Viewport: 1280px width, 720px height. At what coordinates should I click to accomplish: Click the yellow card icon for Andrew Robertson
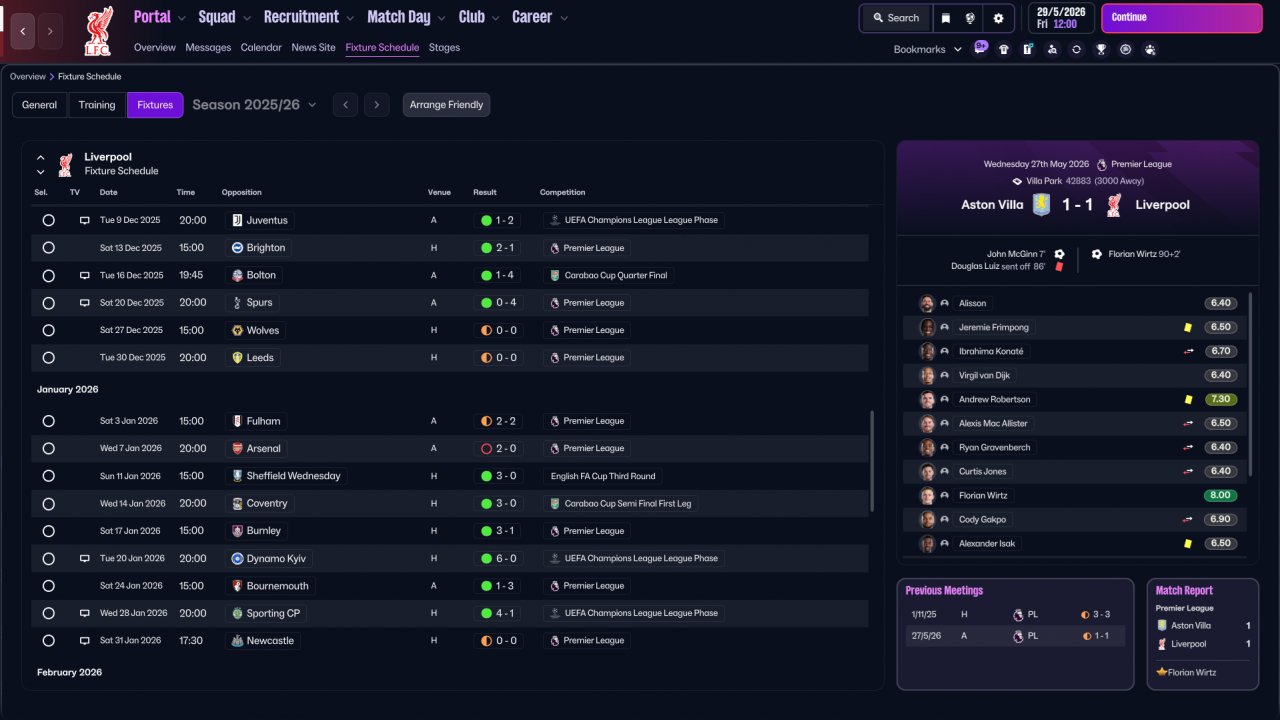tap(1188, 399)
